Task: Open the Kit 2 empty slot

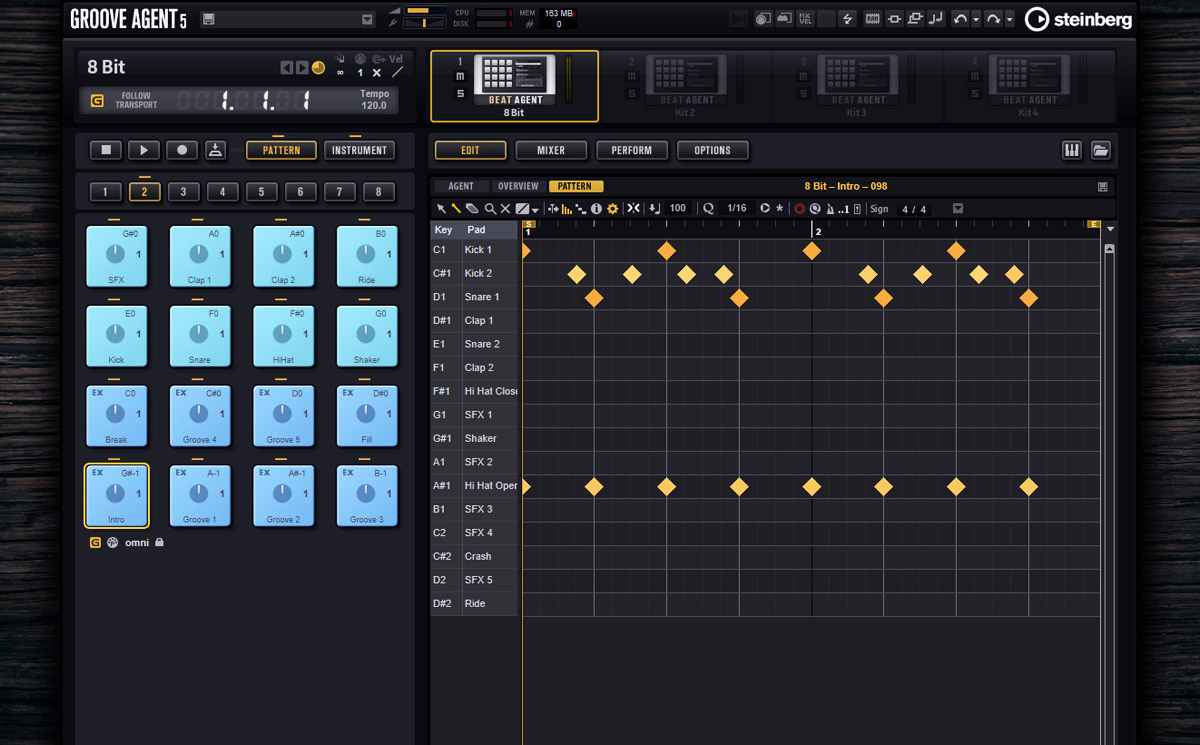Action: 685,86
